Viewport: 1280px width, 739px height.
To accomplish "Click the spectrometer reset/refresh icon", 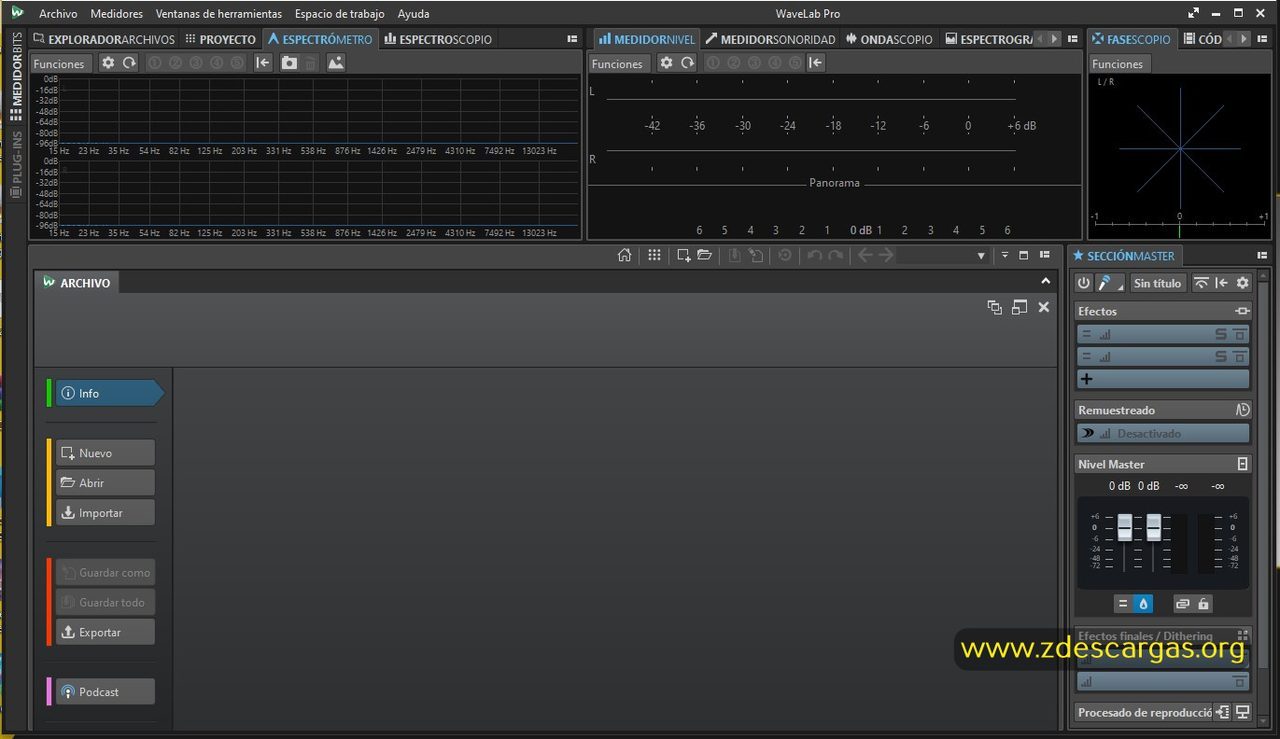I will 129,63.
